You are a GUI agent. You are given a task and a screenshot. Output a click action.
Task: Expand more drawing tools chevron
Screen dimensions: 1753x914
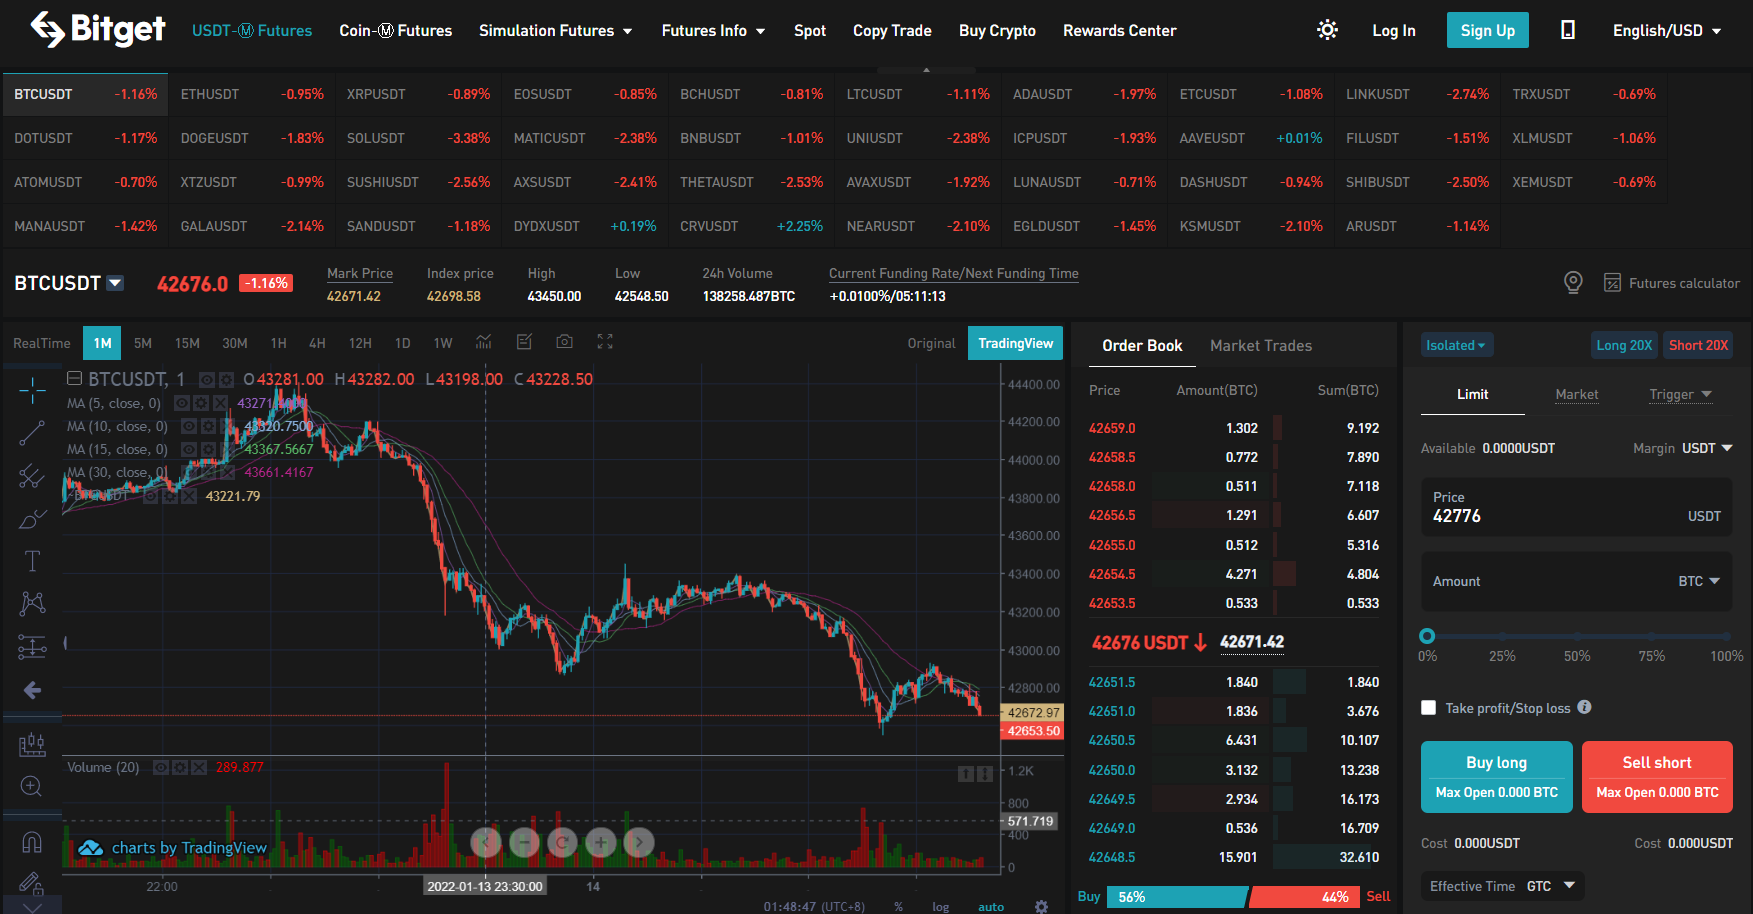click(32, 907)
